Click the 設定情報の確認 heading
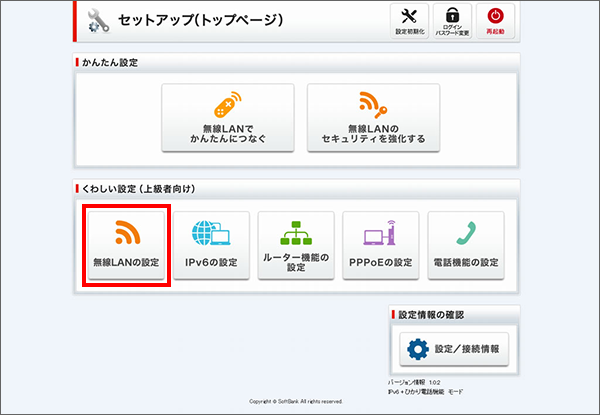This screenshot has width=600, height=415. point(431,315)
